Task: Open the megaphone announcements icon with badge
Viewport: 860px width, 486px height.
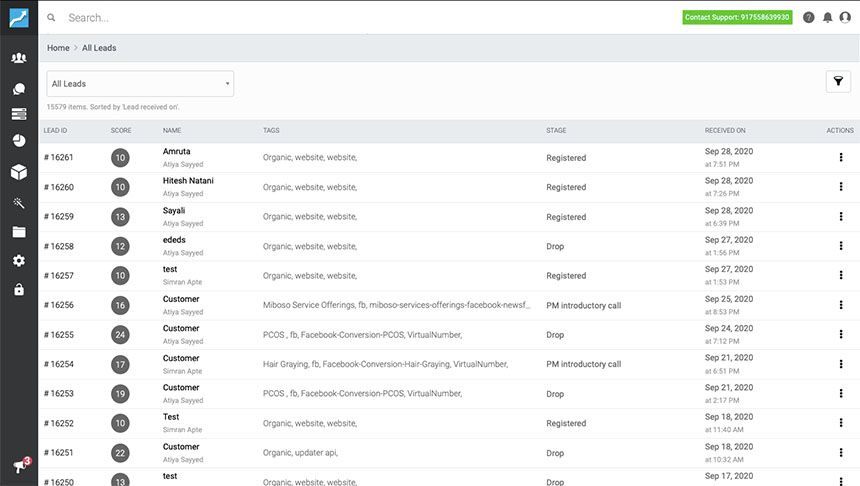Action: click(x=21, y=465)
